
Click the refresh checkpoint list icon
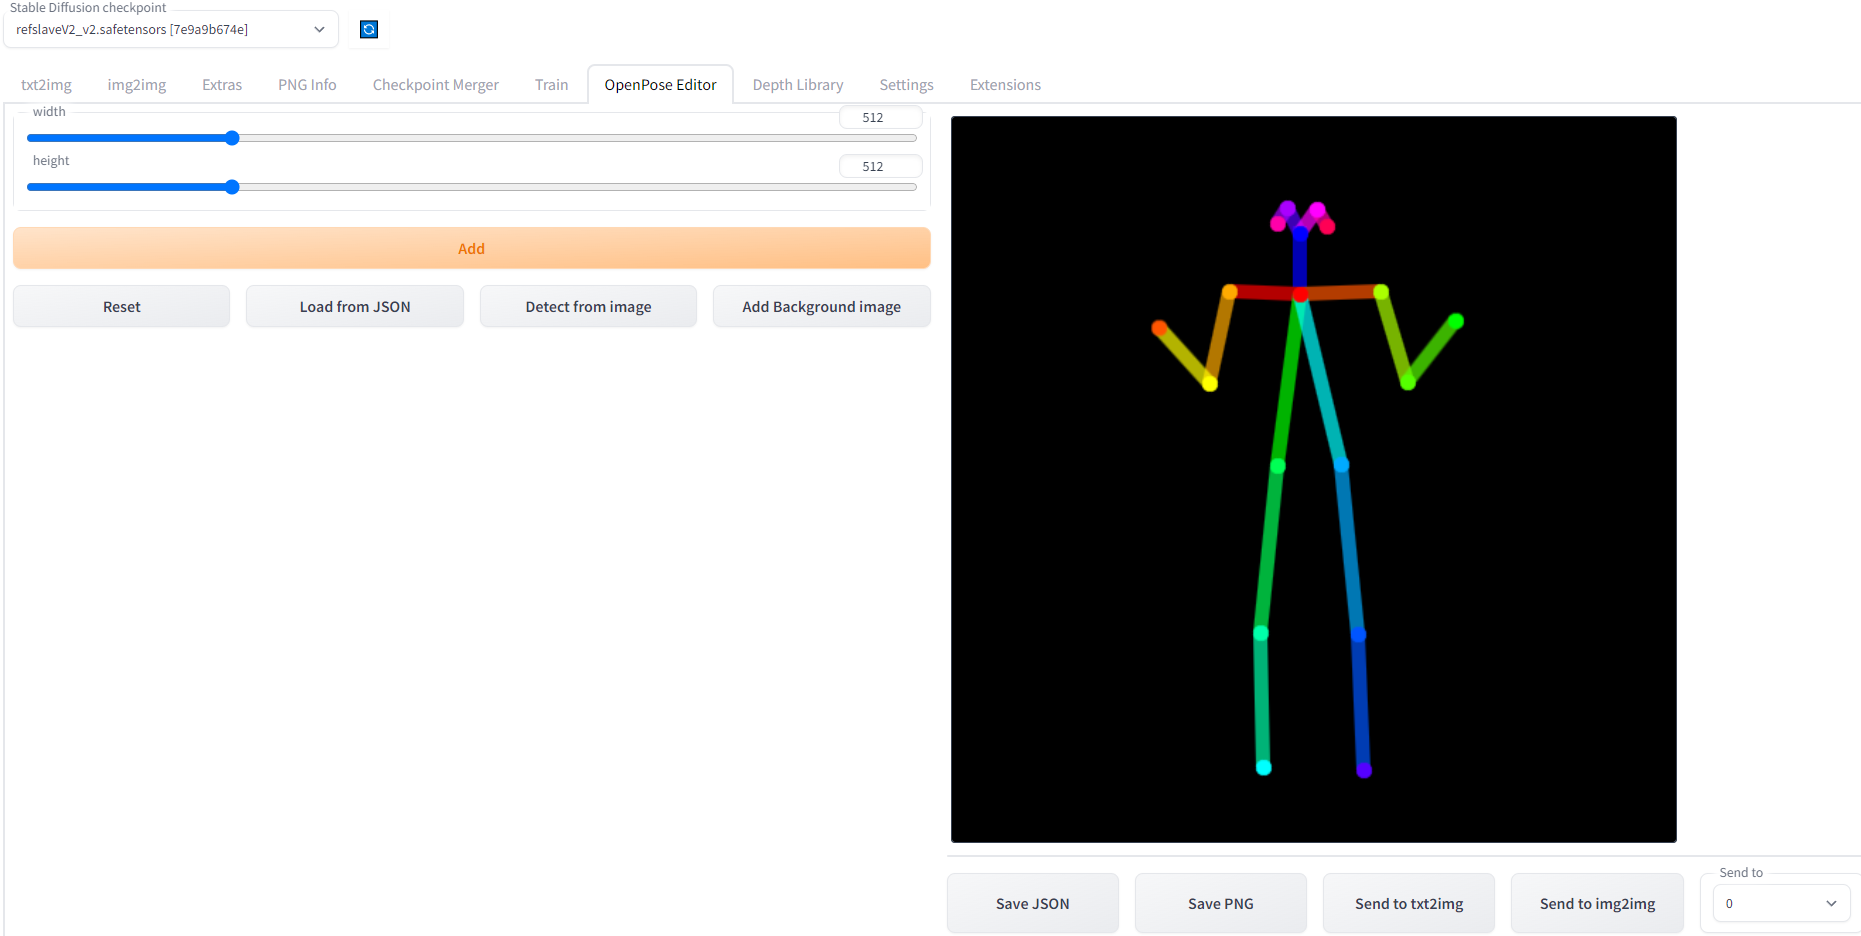coord(369,29)
